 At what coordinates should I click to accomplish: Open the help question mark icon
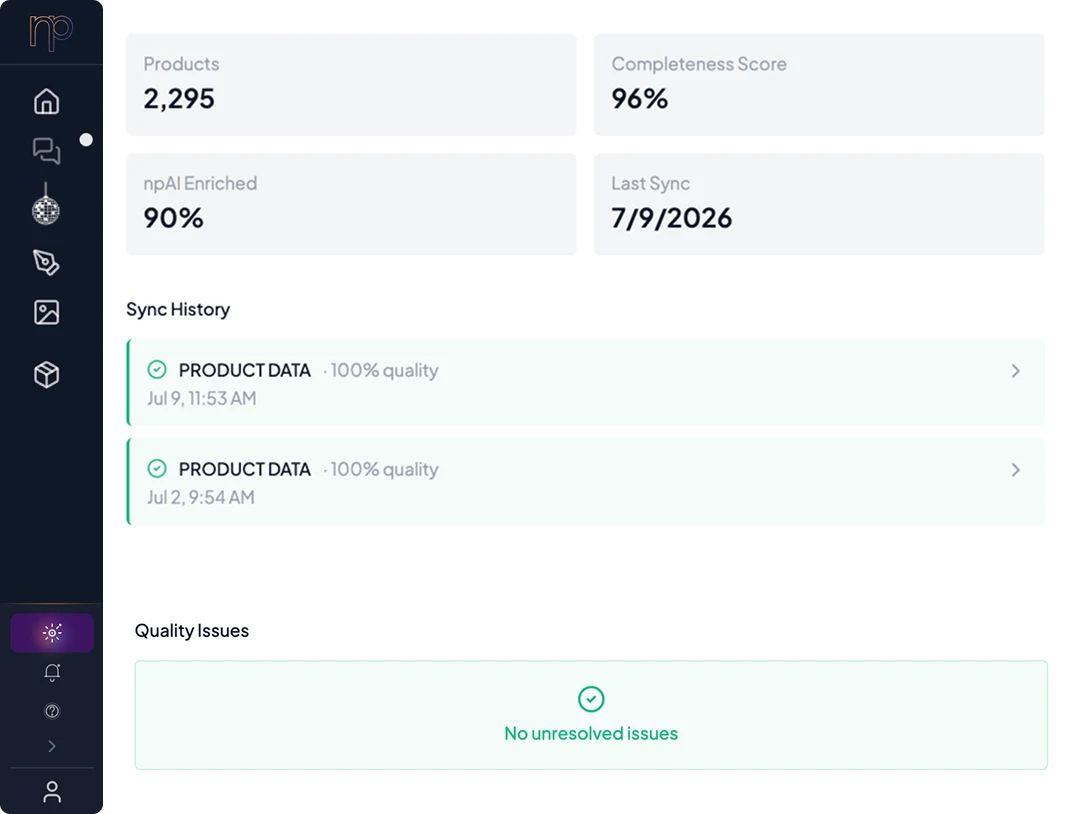click(x=52, y=711)
